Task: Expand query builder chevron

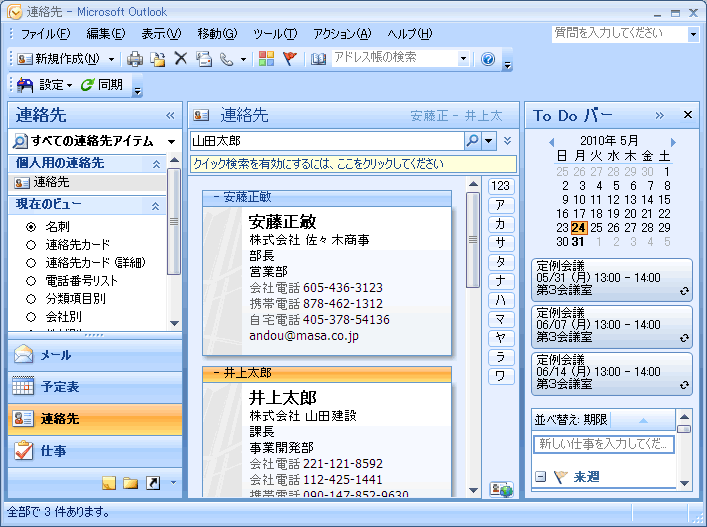Action: (x=507, y=141)
